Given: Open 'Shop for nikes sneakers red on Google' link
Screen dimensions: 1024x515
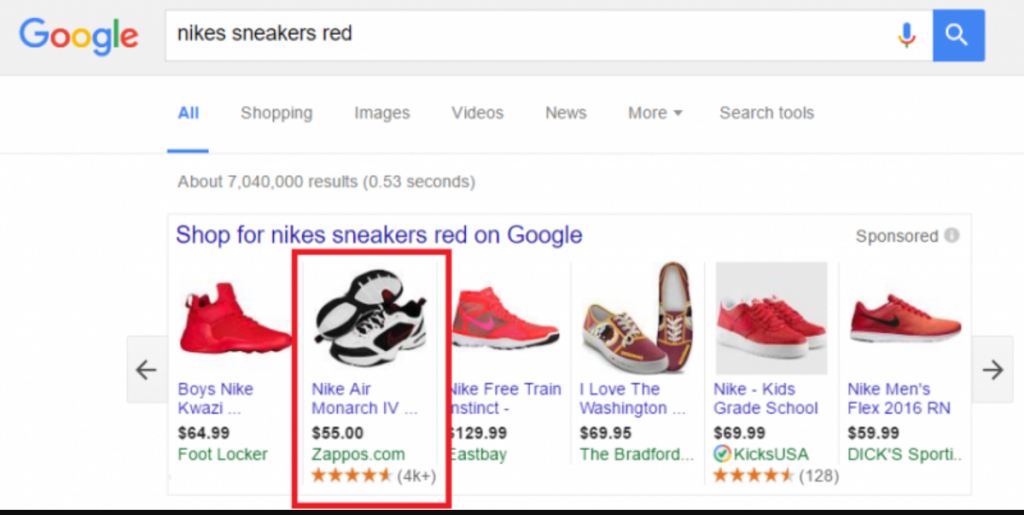Looking at the screenshot, I should (x=379, y=236).
